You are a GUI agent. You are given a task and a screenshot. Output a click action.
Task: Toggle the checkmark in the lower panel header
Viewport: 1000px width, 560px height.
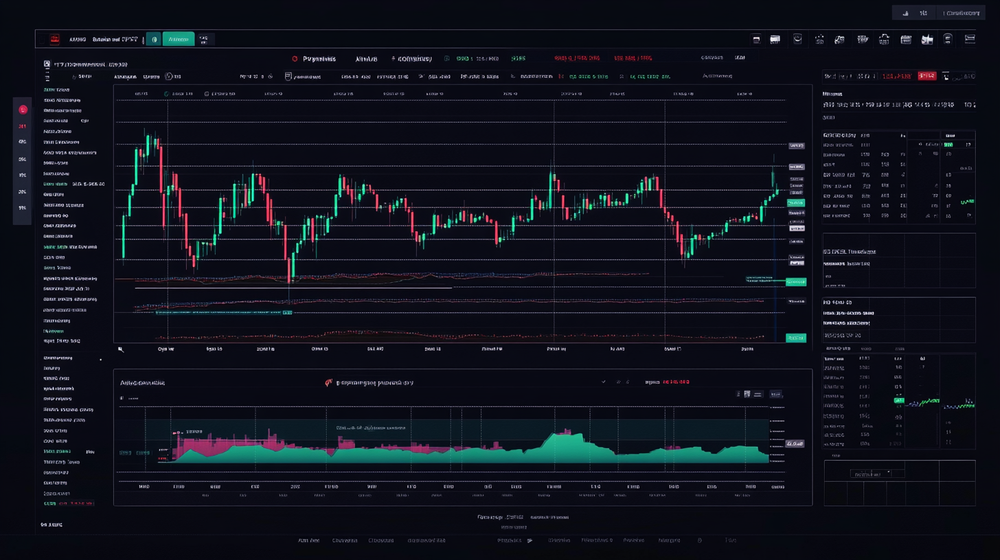pyautogui.click(x=604, y=382)
